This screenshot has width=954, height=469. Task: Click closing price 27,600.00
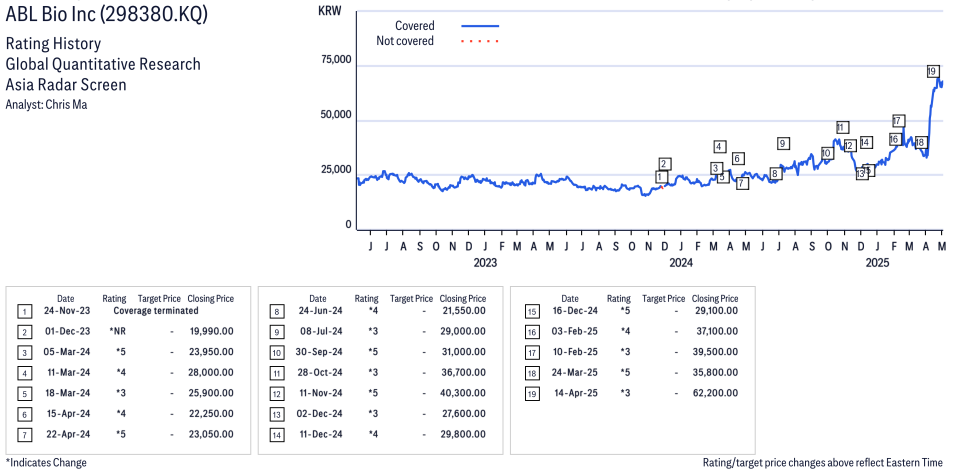(x=462, y=414)
